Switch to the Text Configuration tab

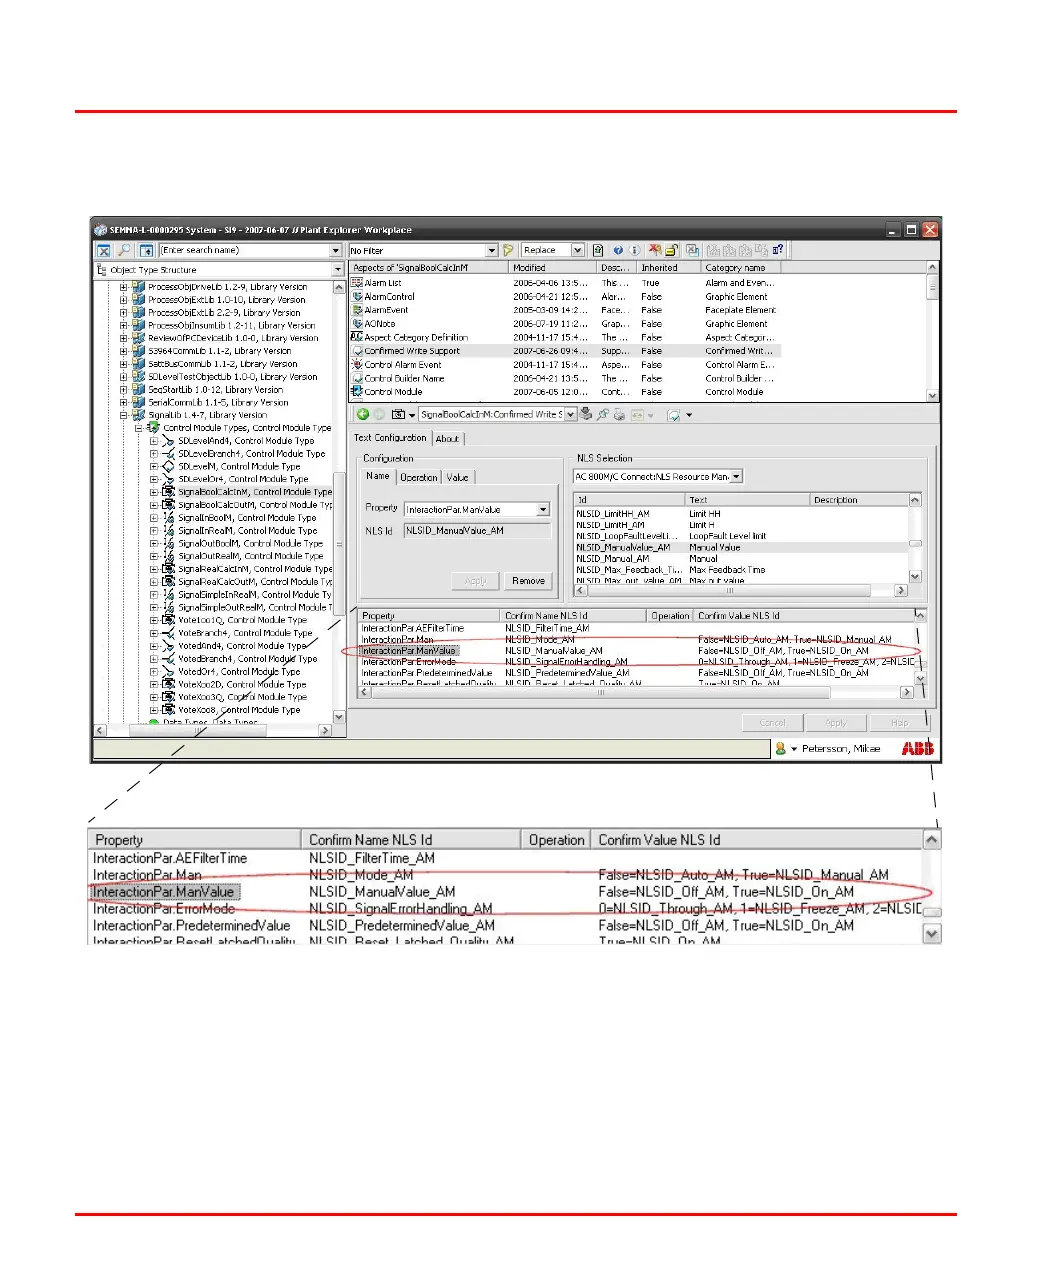390,438
